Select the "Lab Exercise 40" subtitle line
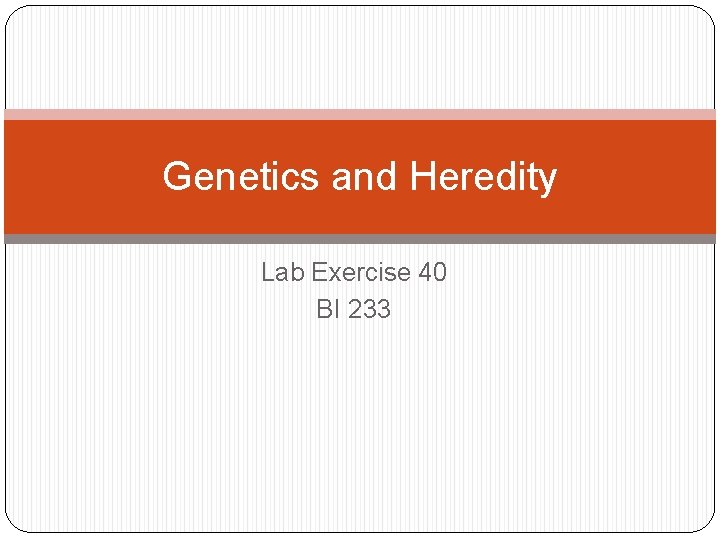This screenshot has width=720, height=540. (354, 272)
